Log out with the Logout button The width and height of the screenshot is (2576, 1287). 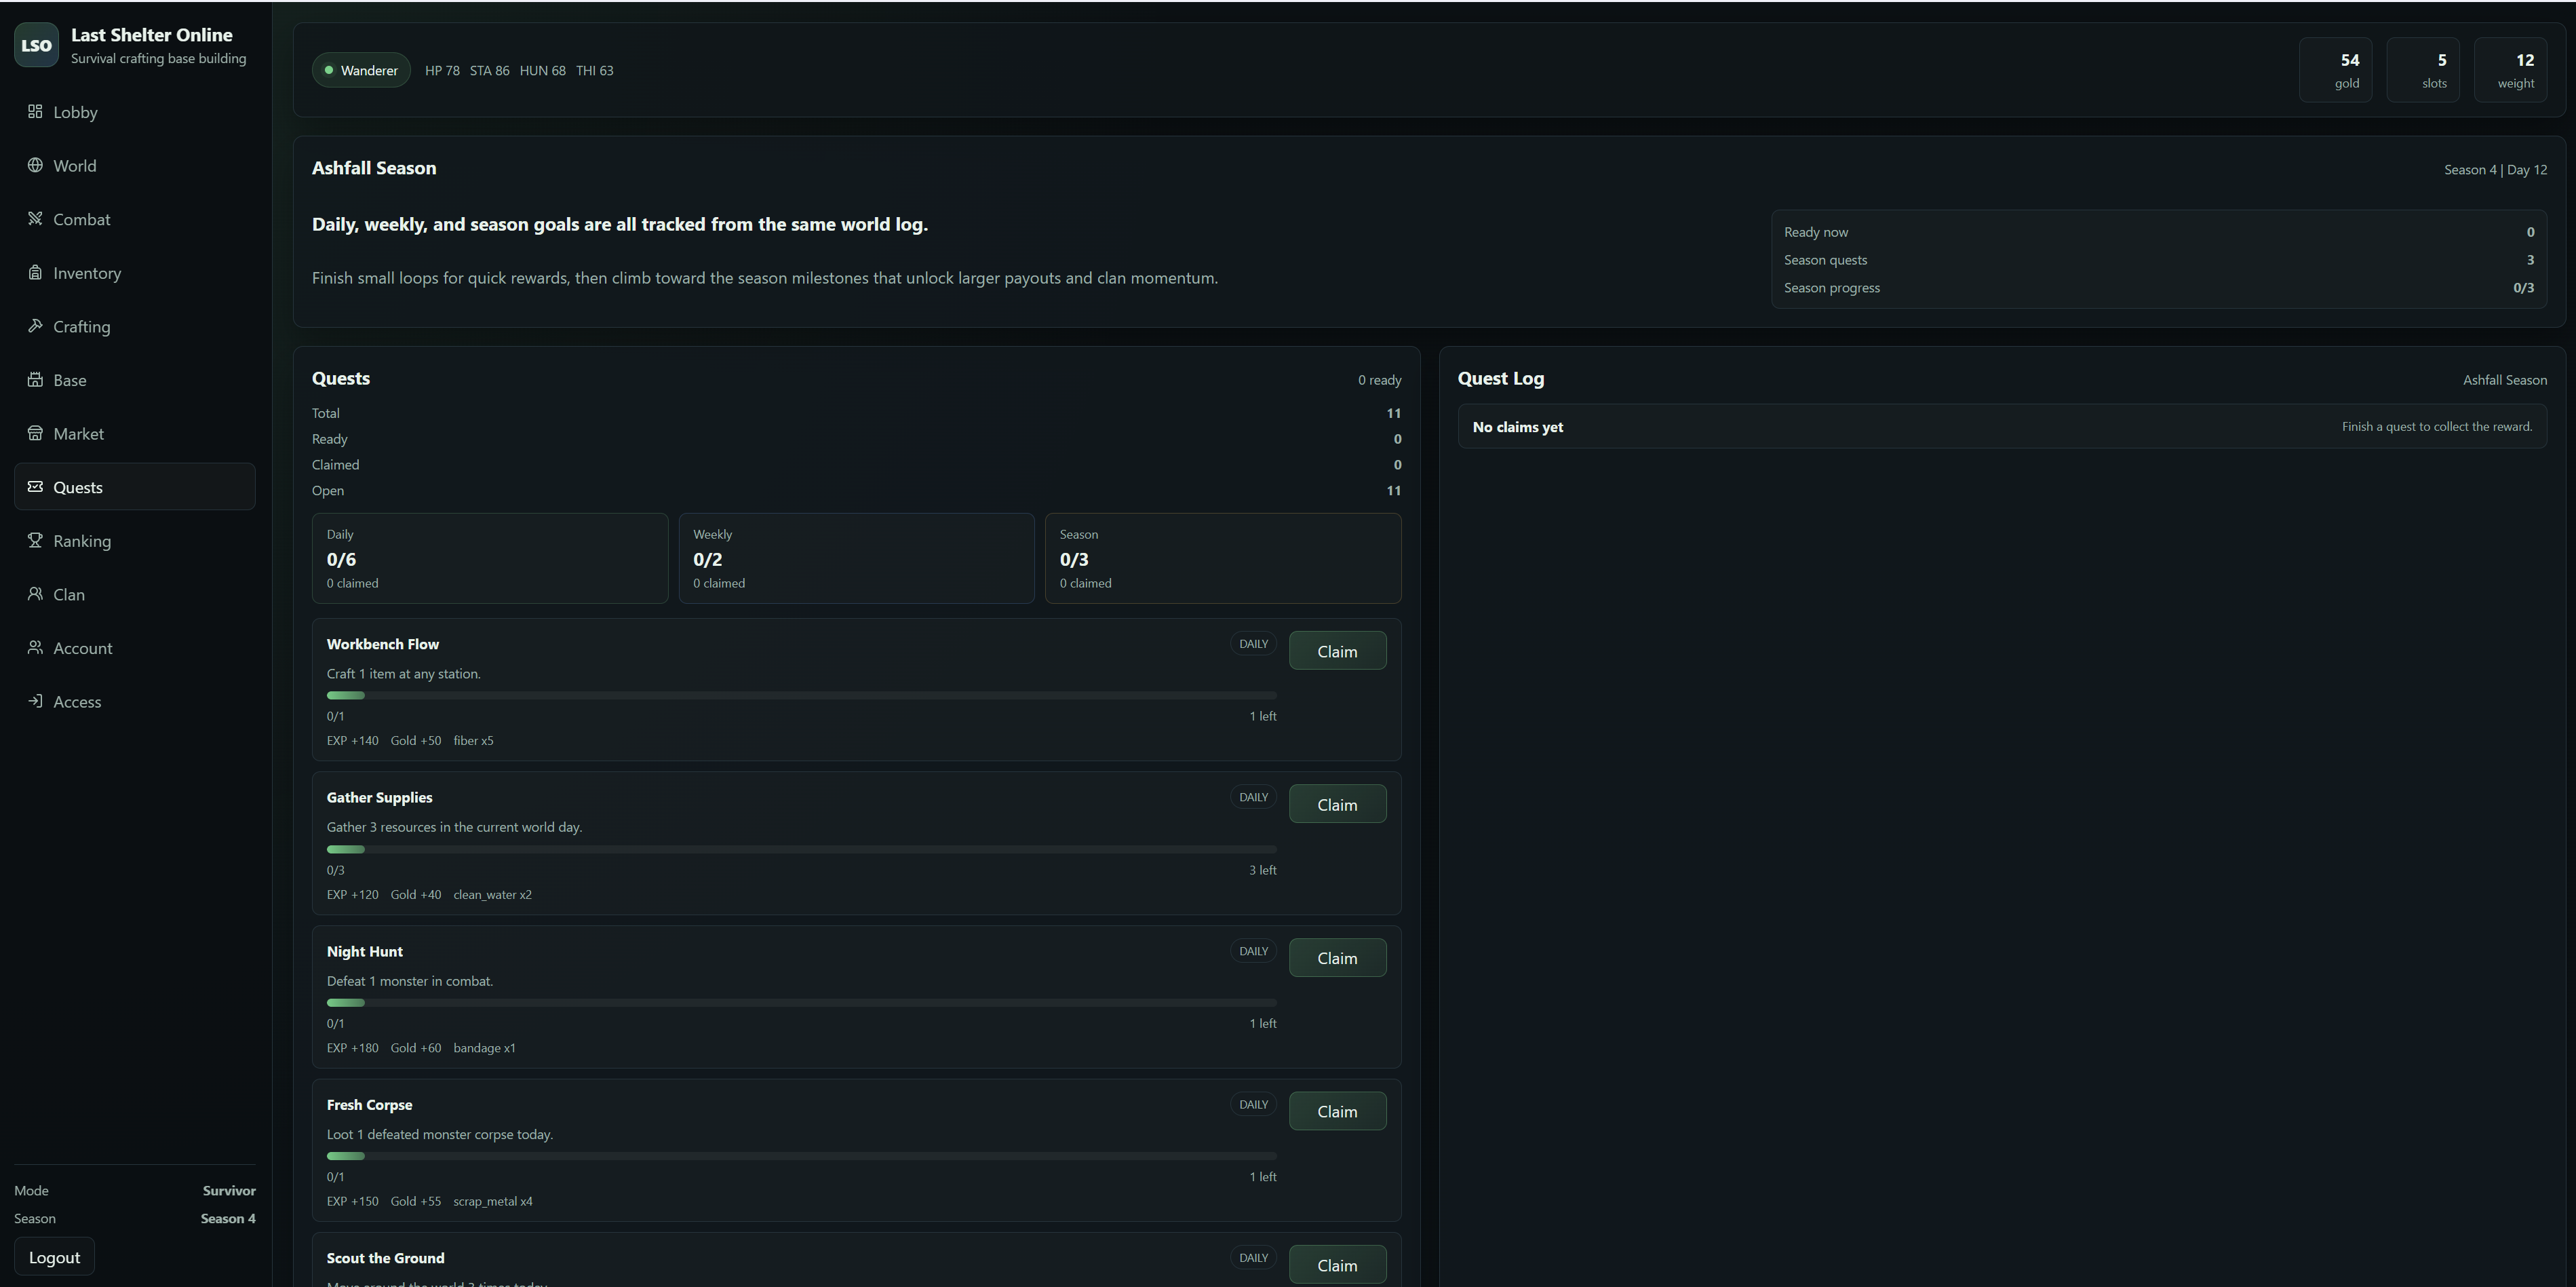click(x=54, y=1257)
